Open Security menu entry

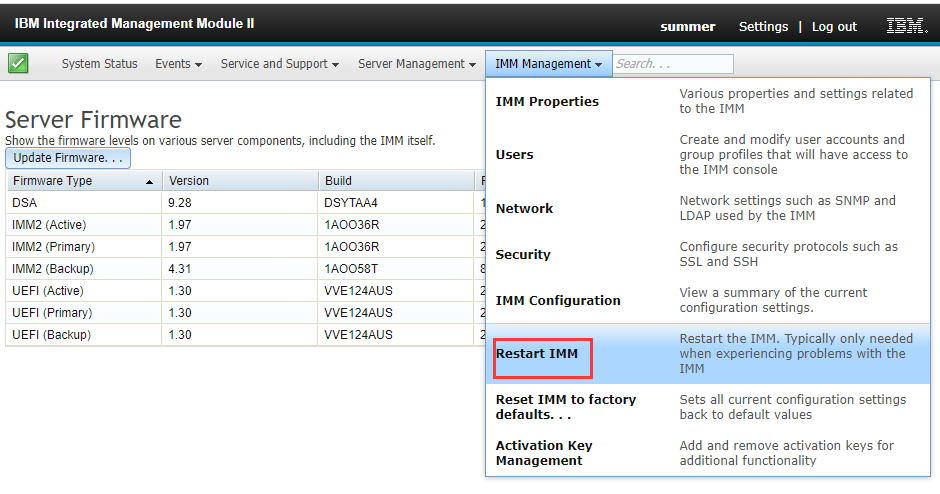click(x=708, y=254)
